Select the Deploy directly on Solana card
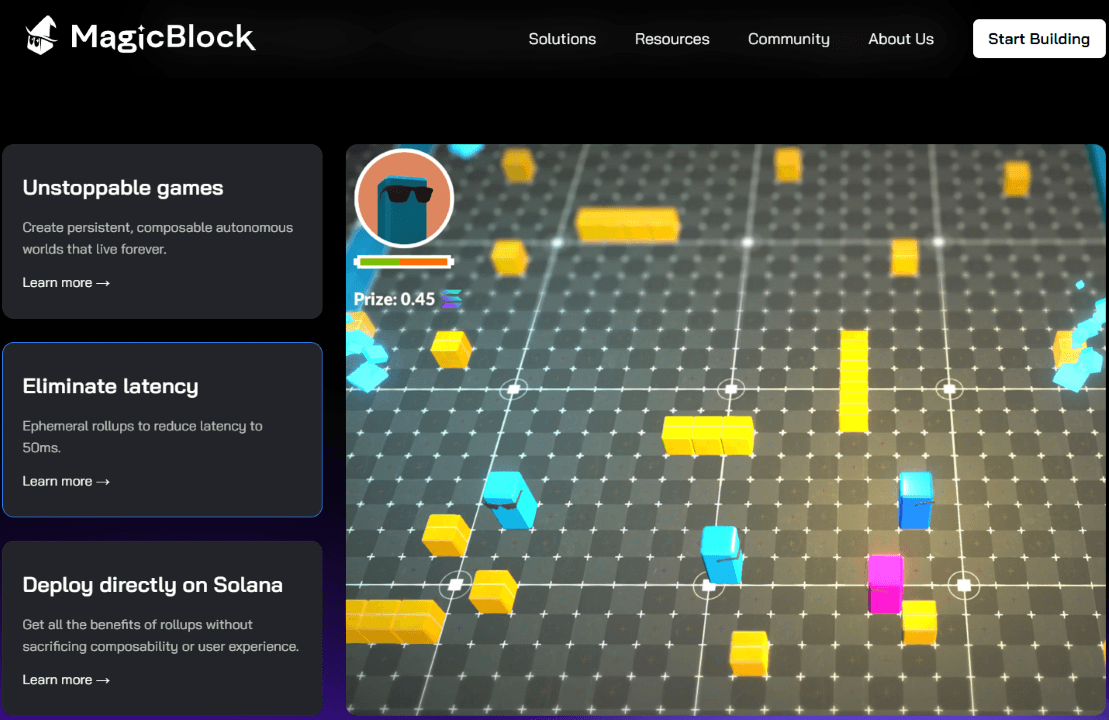The height and width of the screenshot is (720, 1109). (162, 628)
